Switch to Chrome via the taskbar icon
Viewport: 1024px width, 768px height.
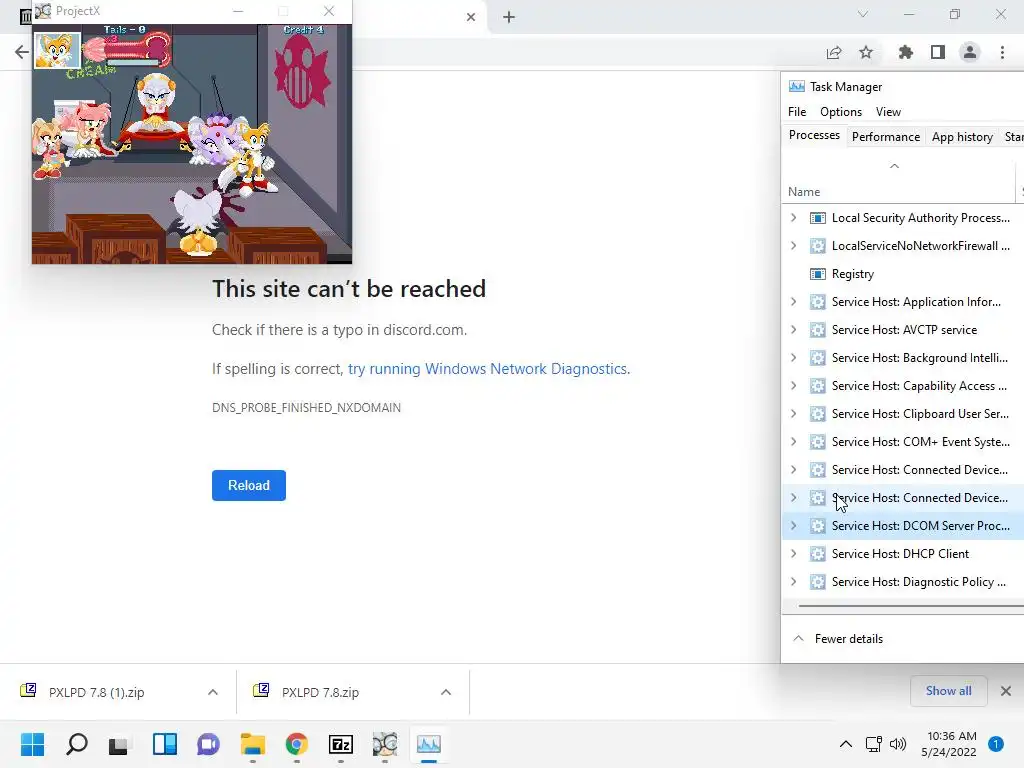tap(296, 744)
